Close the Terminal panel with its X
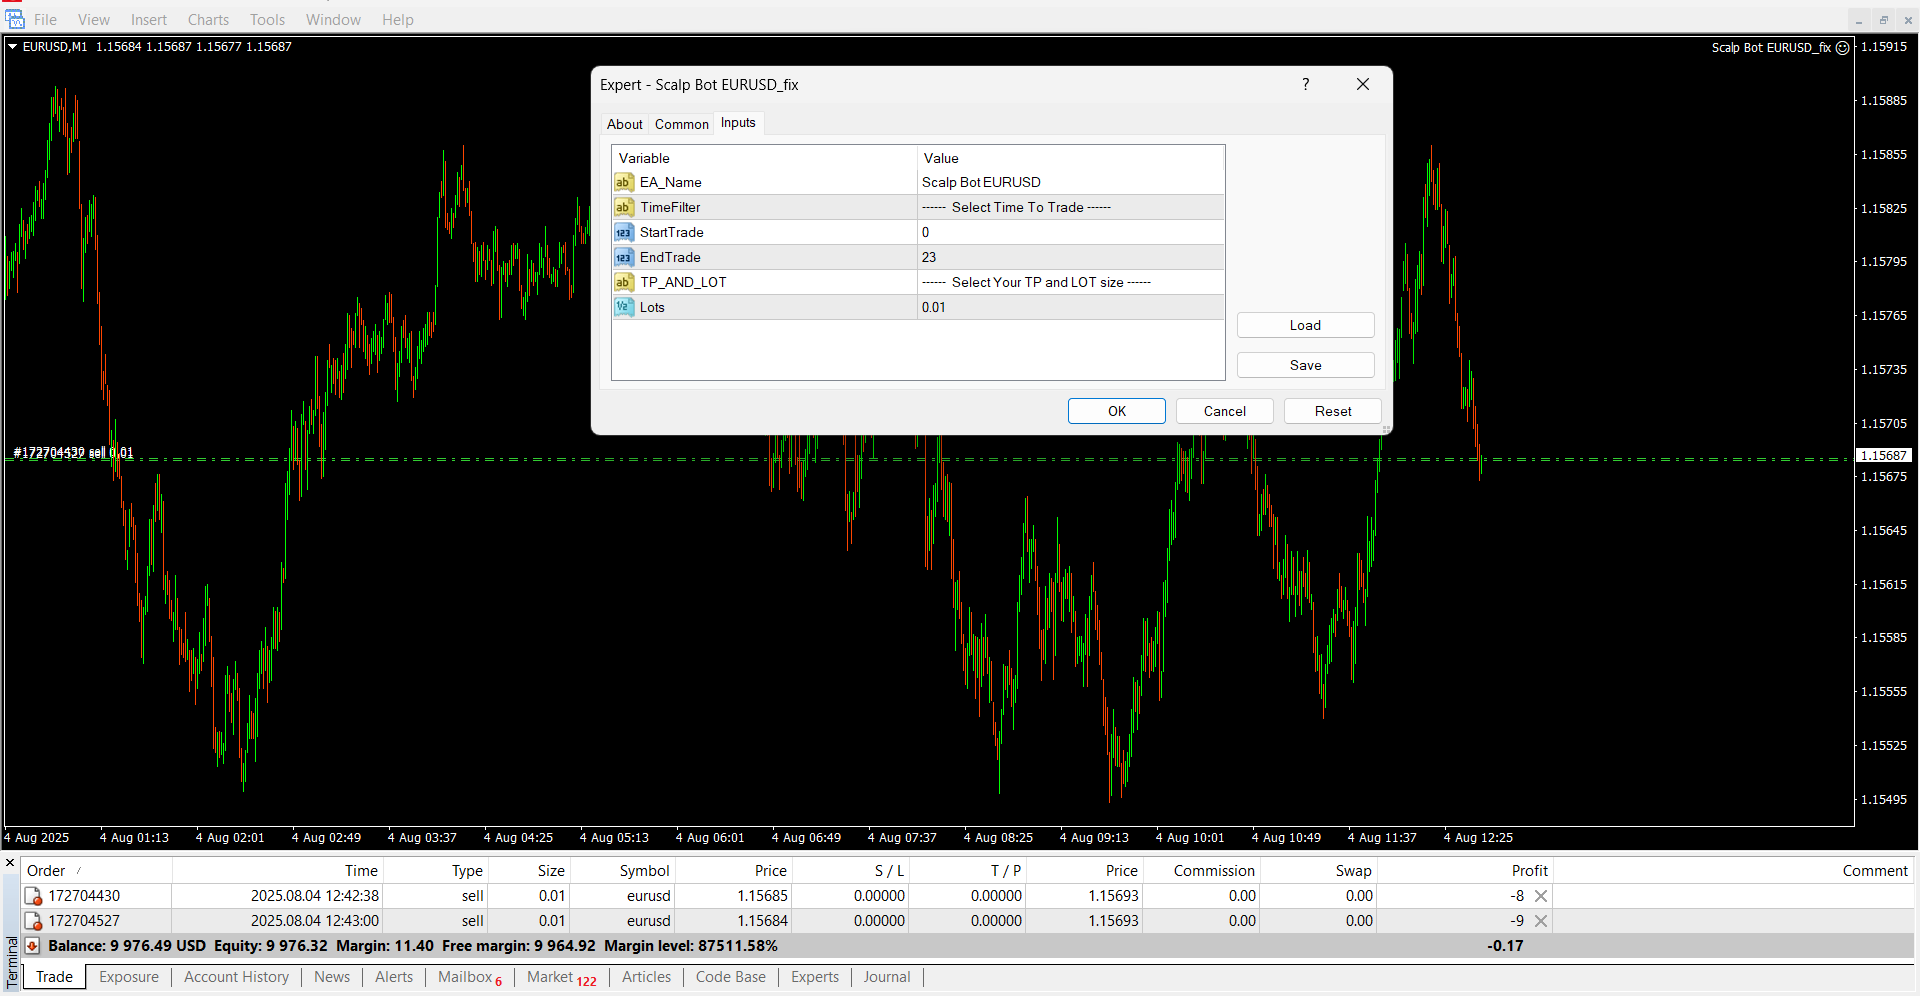Image resolution: width=1920 pixels, height=996 pixels. point(10,863)
